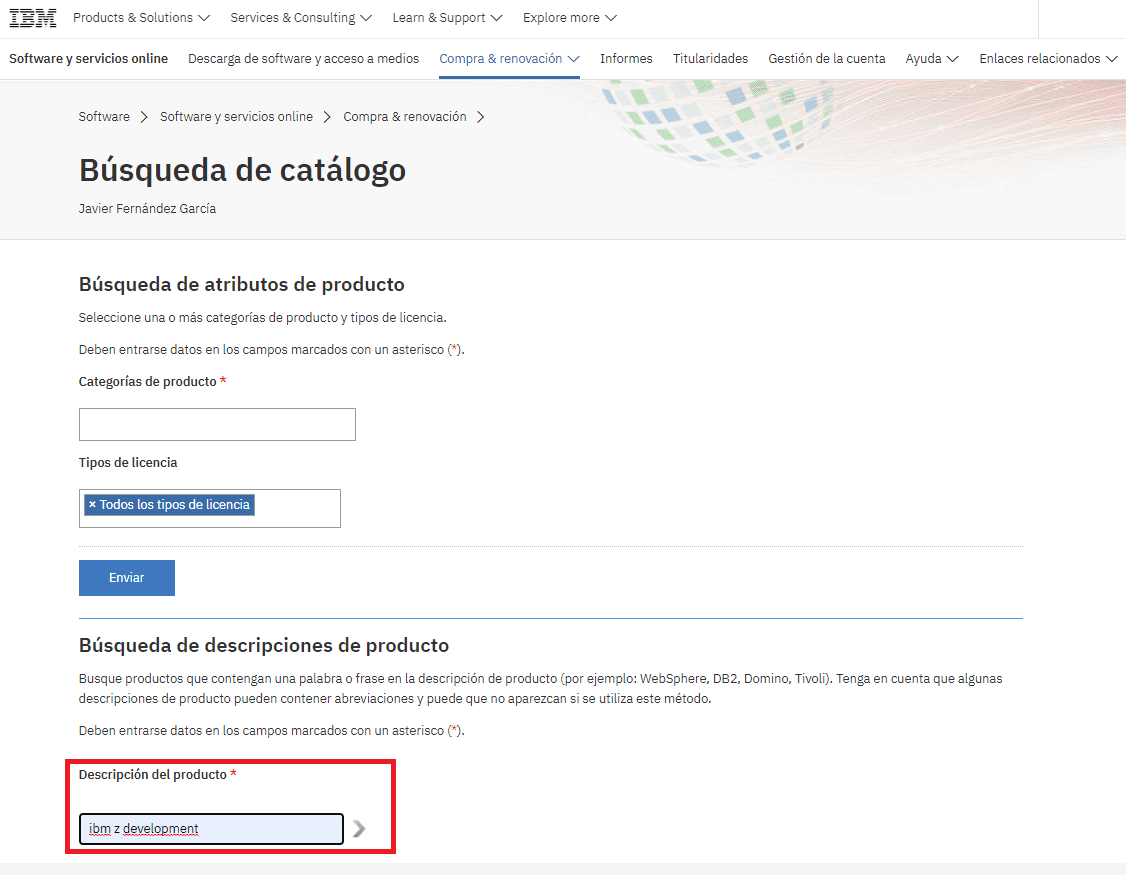Expand the Learn & Support menu
Viewport: 1126px width, 875px height.
pyautogui.click(x=447, y=18)
